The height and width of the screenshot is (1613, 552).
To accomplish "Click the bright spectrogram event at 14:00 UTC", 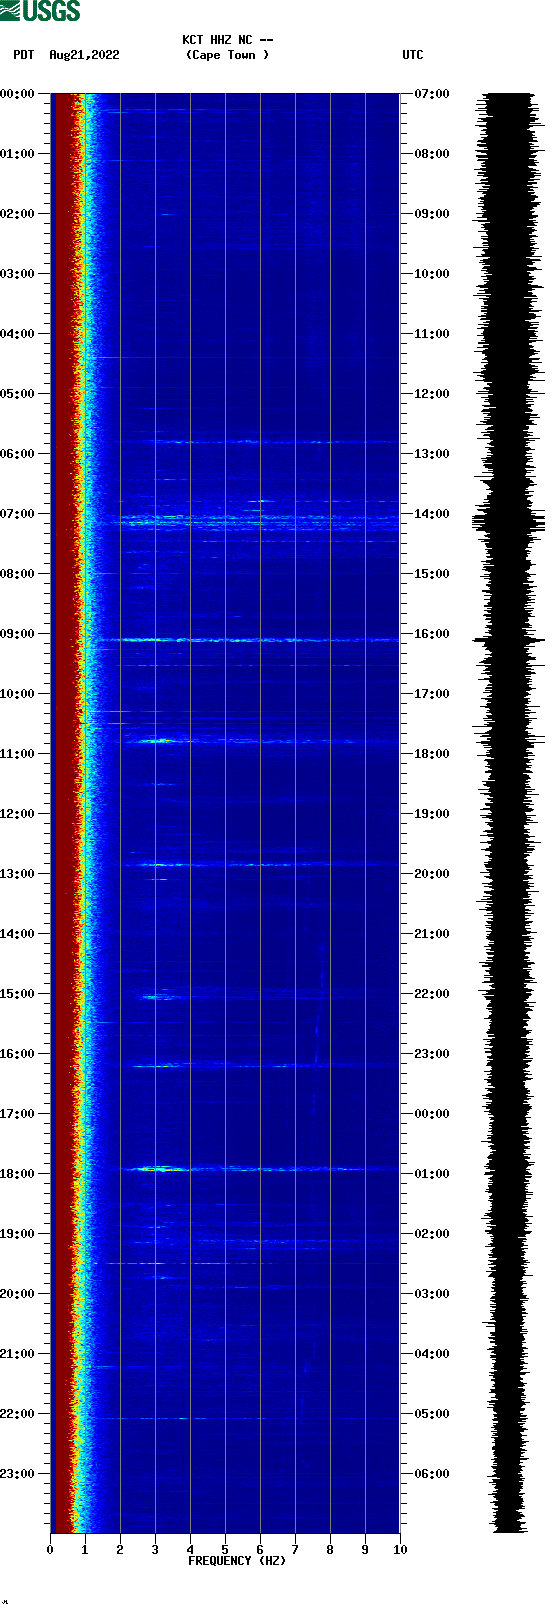I will (258, 520).
